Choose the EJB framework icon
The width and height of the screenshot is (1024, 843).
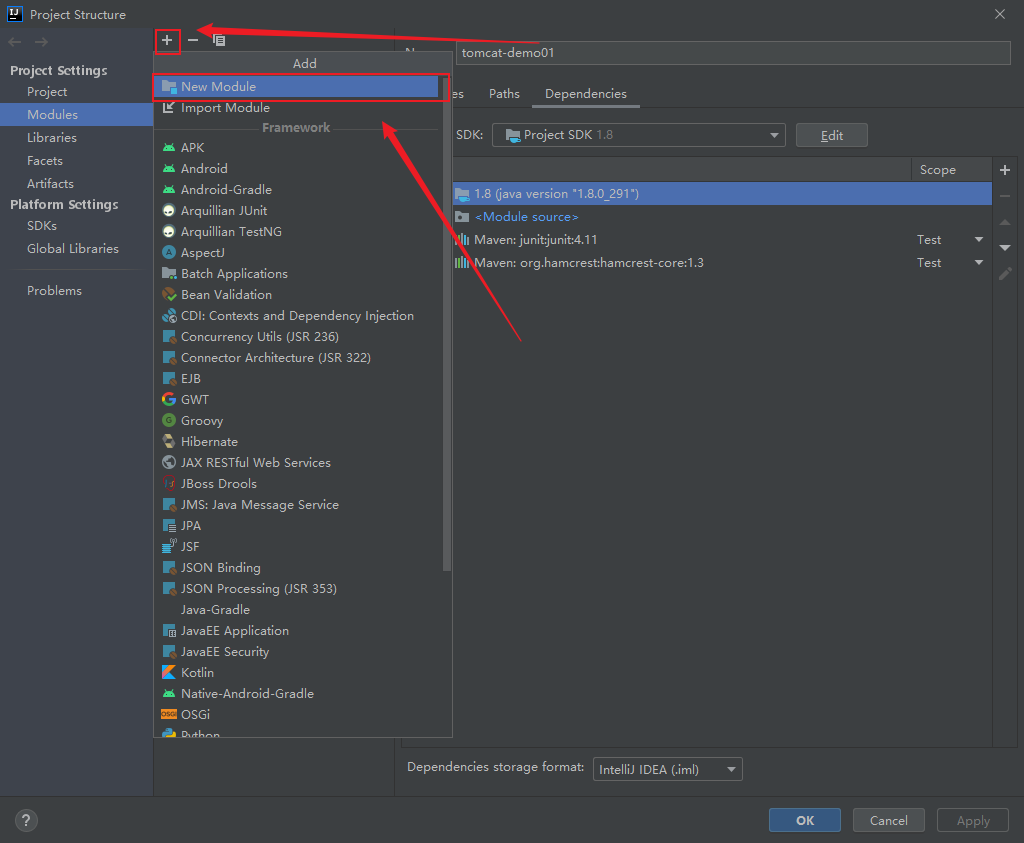tap(169, 378)
